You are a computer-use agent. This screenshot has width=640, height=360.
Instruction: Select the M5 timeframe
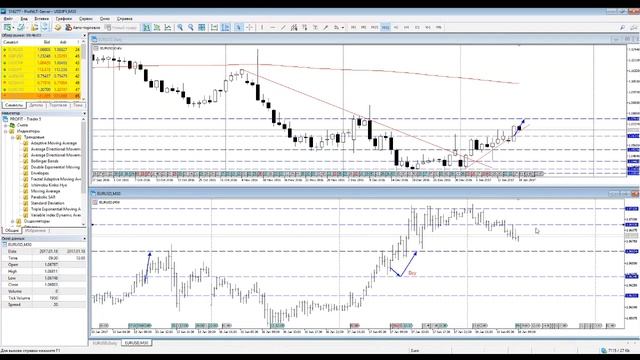tap(363, 27)
